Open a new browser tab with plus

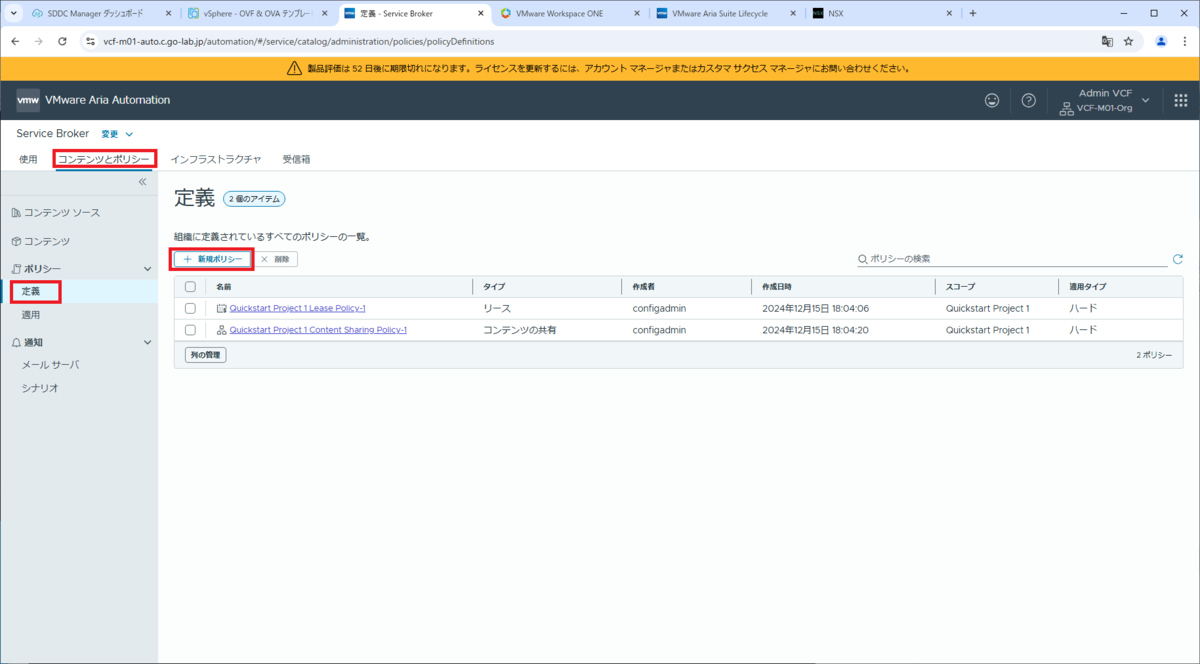click(973, 13)
